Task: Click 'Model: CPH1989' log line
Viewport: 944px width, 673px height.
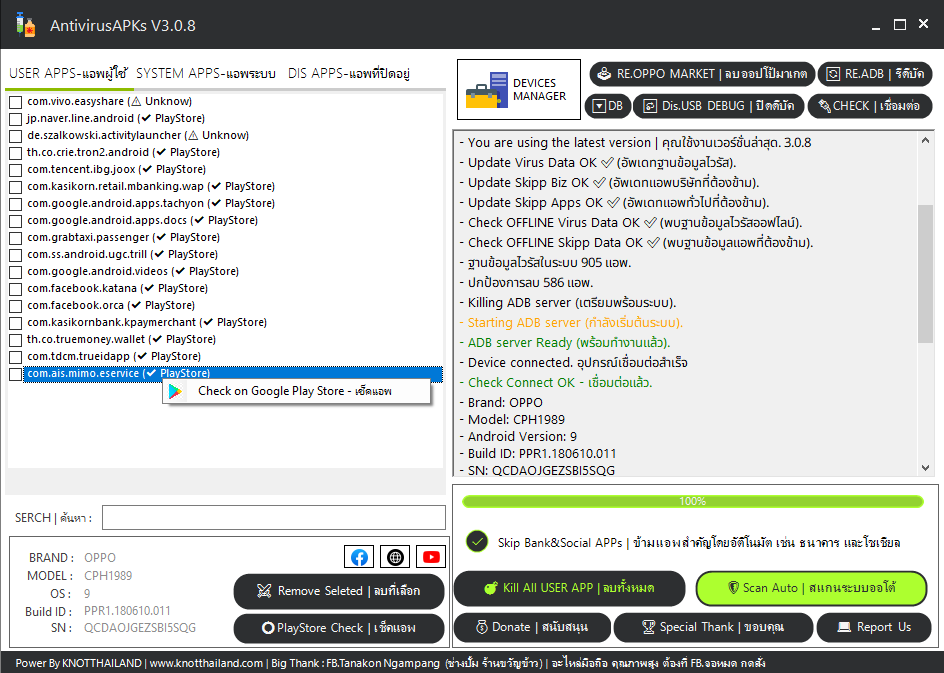Action: click(512, 420)
